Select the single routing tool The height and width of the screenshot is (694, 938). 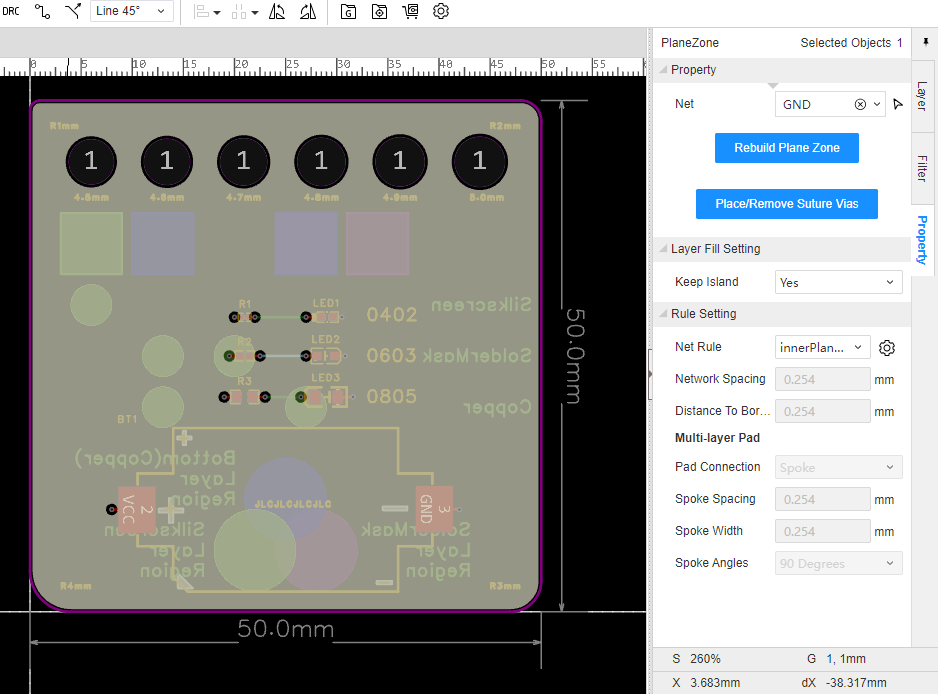42,12
